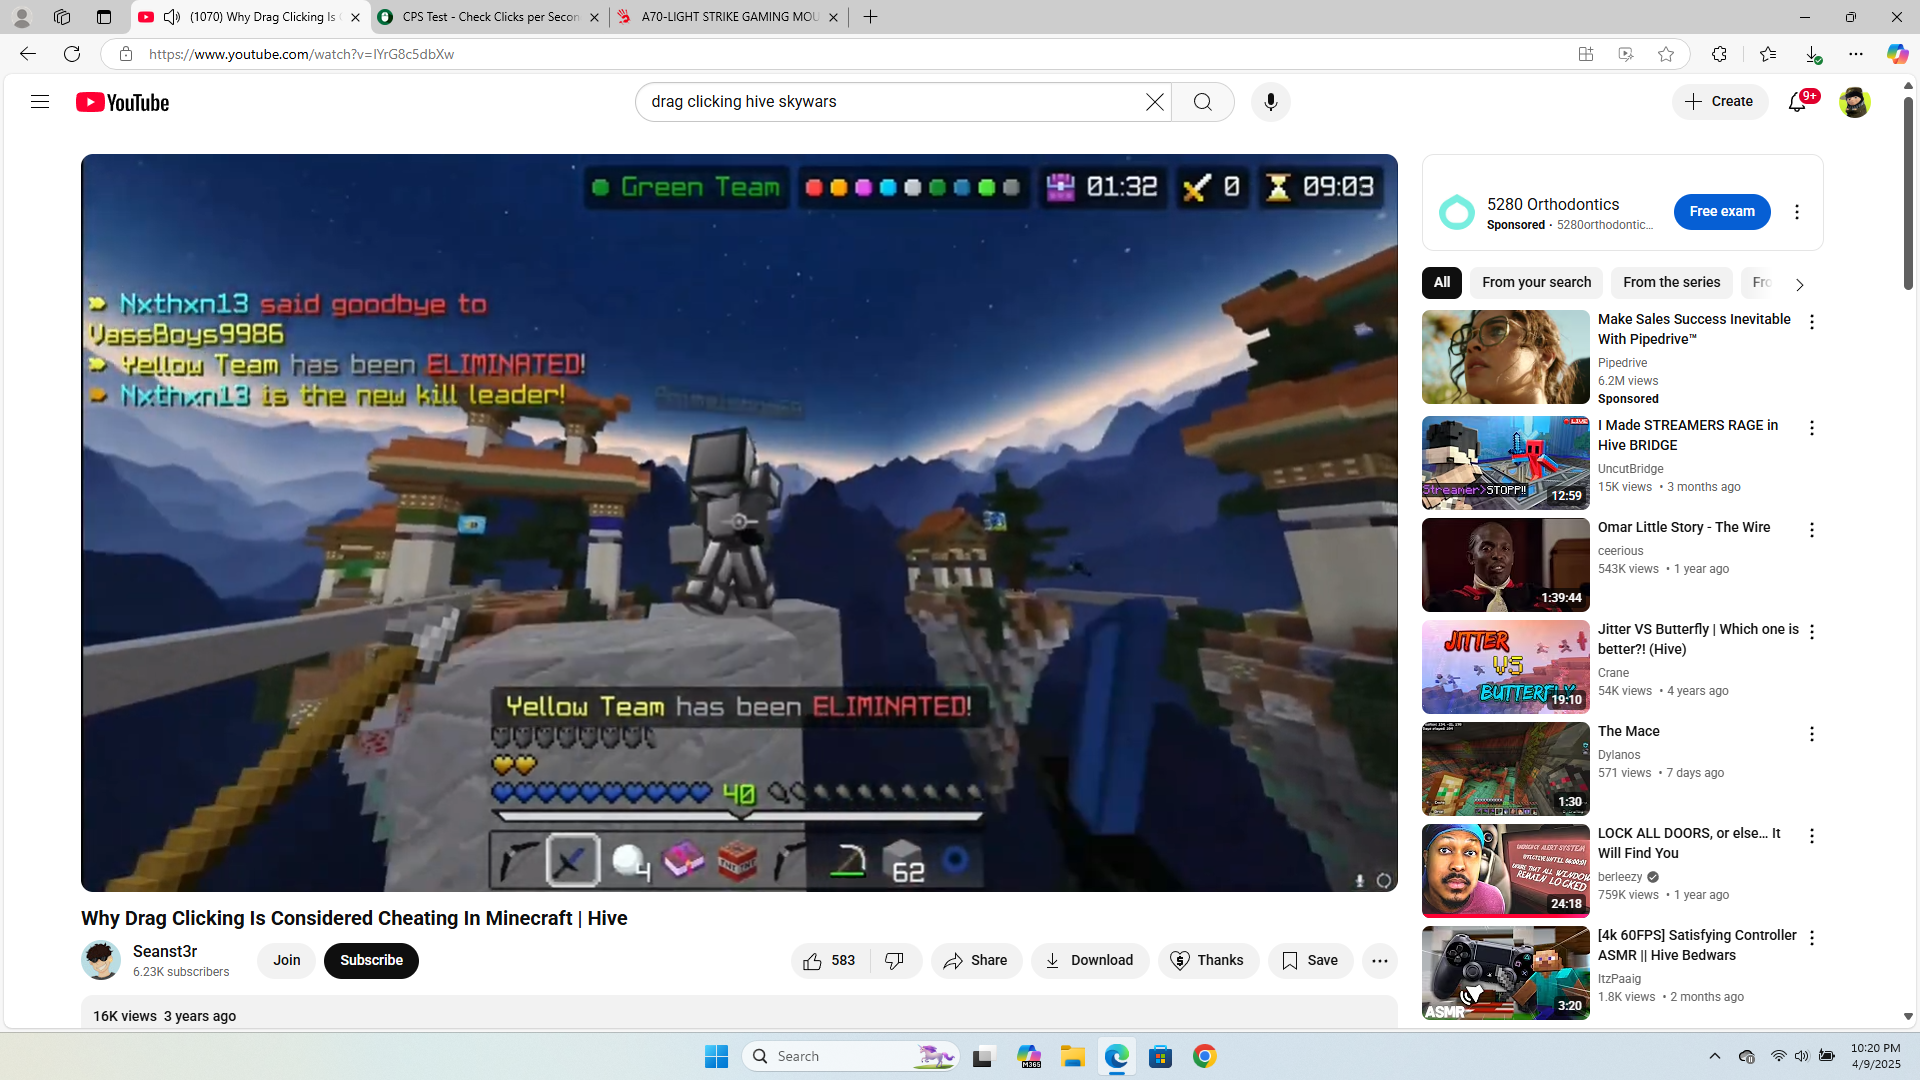
Task: Send Thanks to the creator
Action: point(1208,961)
